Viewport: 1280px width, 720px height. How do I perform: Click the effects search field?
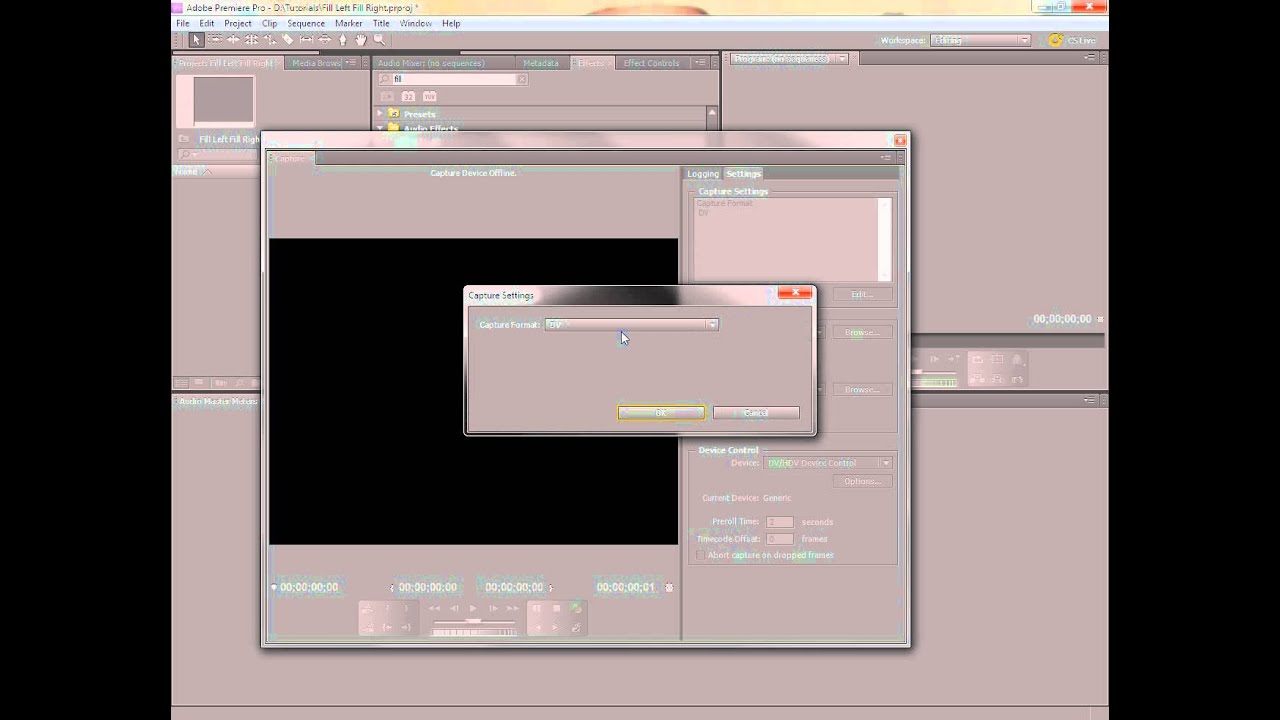pos(454,79)
